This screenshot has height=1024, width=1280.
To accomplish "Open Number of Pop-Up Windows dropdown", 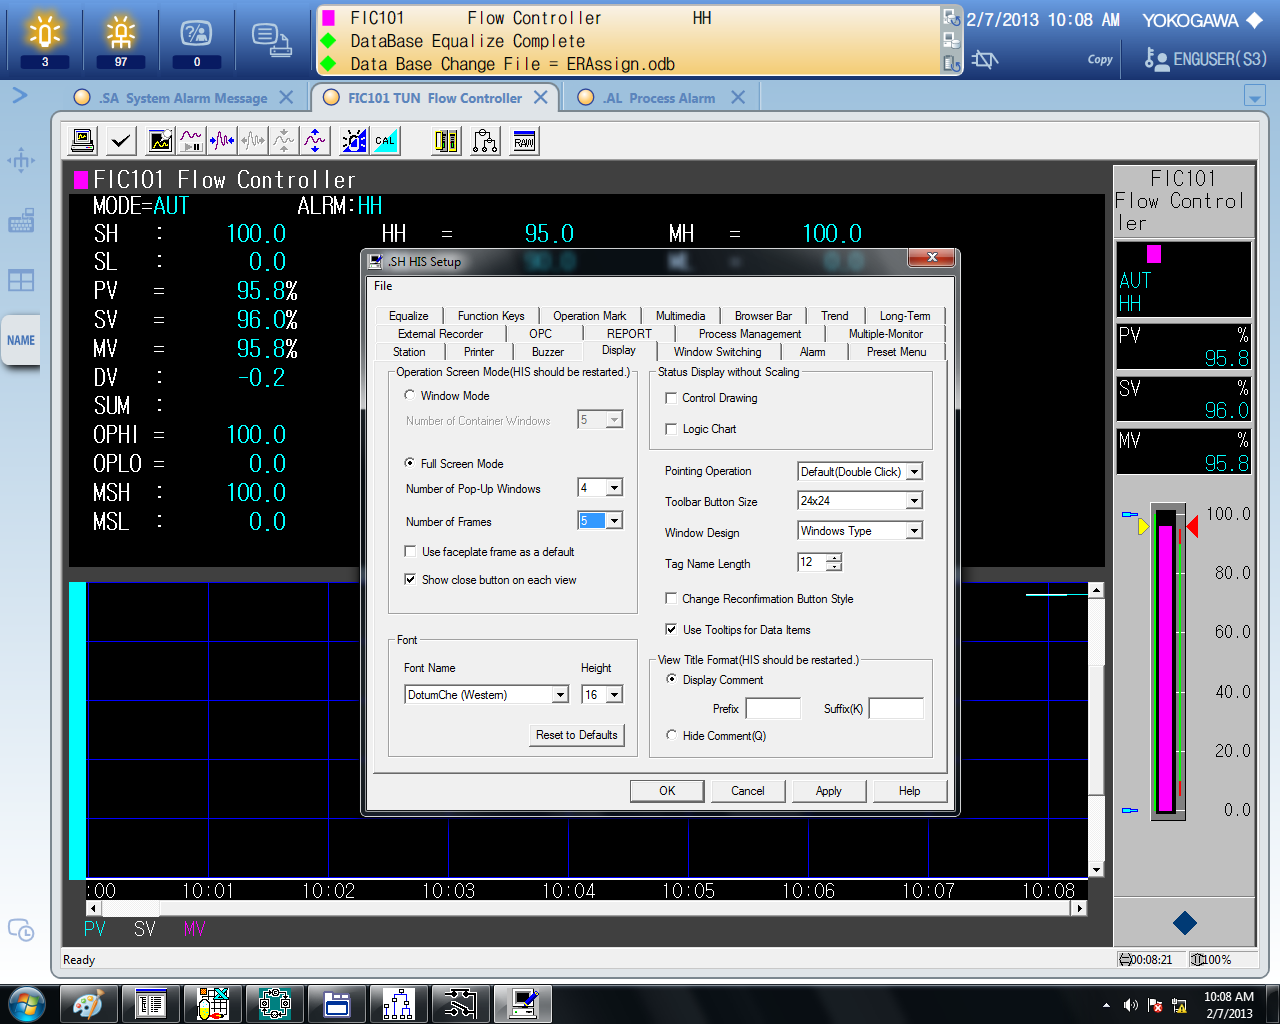I will click(615, 488).
